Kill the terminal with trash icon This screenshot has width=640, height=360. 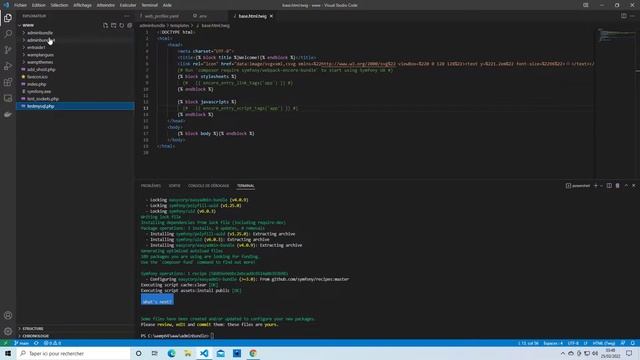click(618, 186)
